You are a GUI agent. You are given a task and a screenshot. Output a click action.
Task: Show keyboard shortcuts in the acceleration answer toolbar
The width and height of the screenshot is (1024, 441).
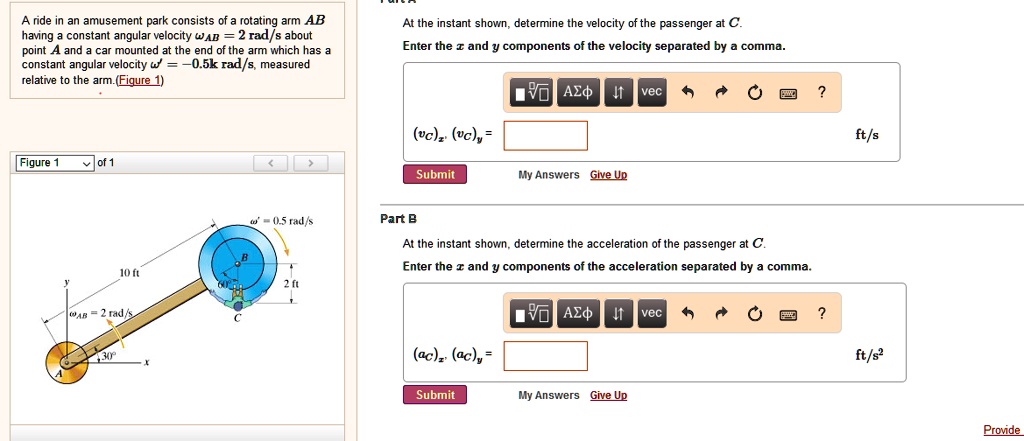(788, 314)
